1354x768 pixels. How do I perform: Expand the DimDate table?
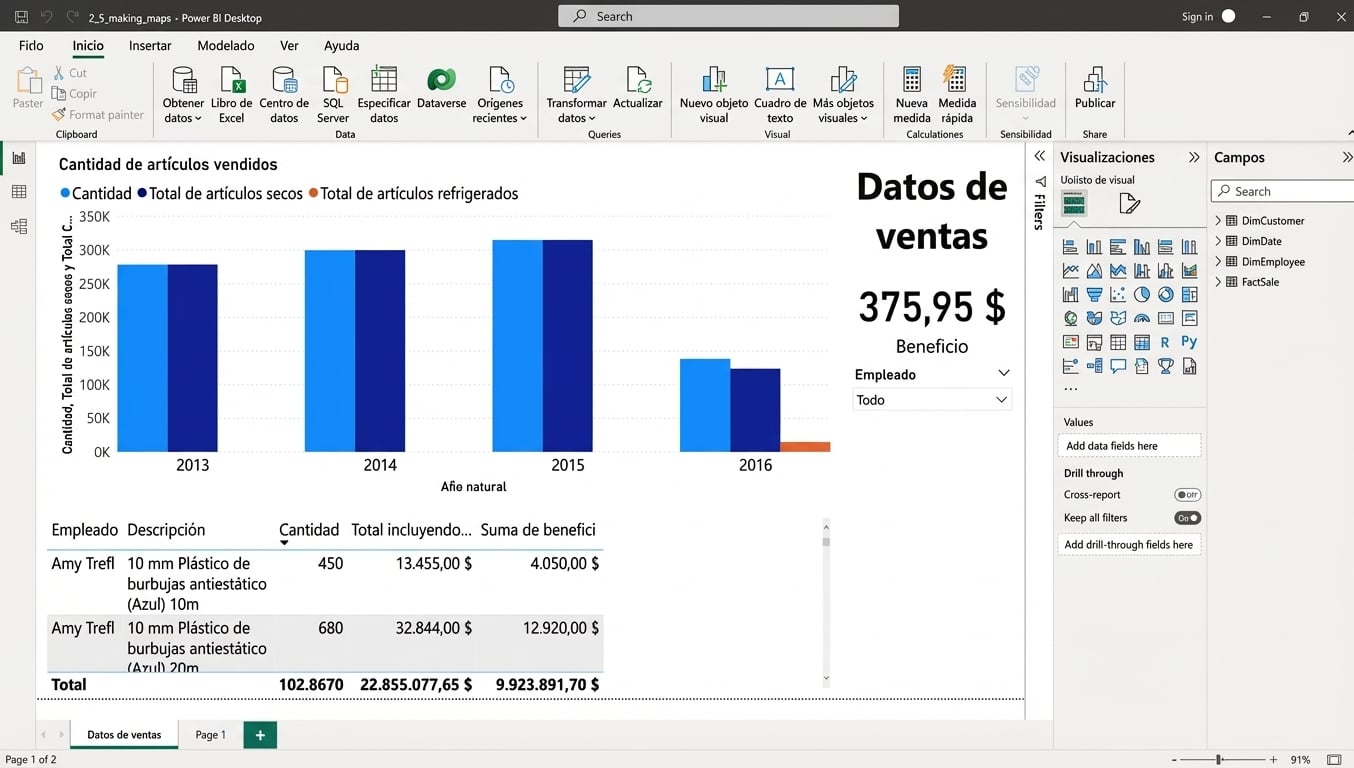click(1218, 241)
